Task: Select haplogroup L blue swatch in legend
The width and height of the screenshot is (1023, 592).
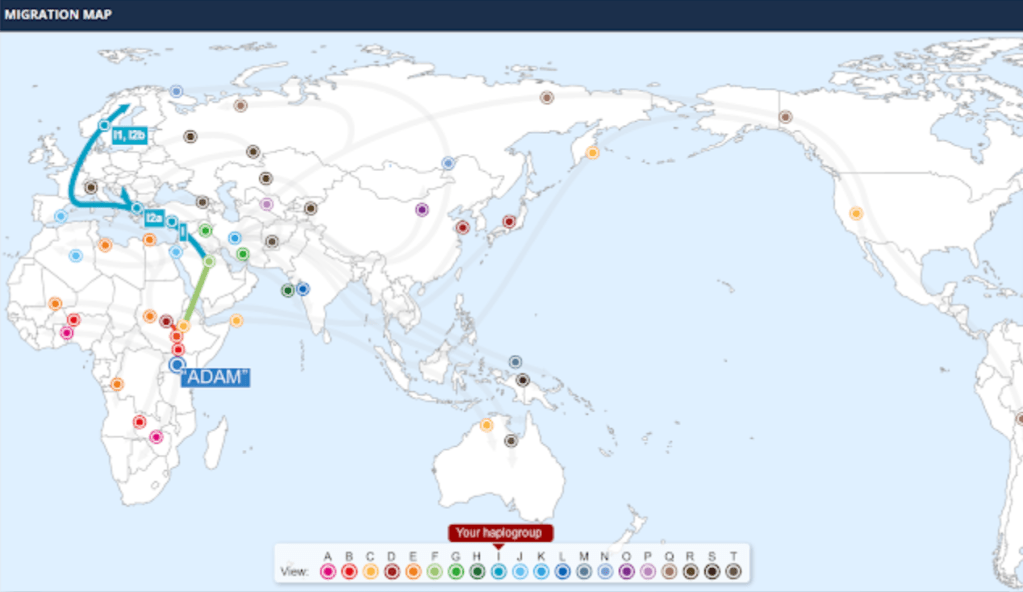Action: (562, 571)
